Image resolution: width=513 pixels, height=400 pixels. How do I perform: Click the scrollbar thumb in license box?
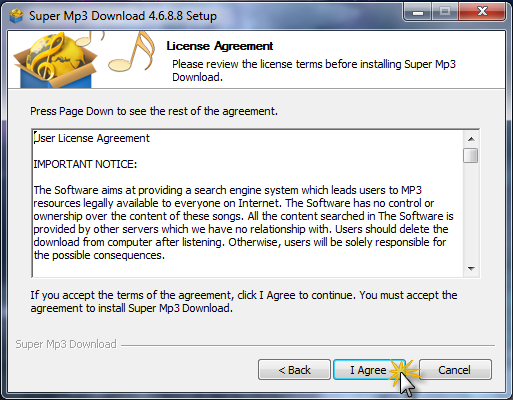pos(471,156)
